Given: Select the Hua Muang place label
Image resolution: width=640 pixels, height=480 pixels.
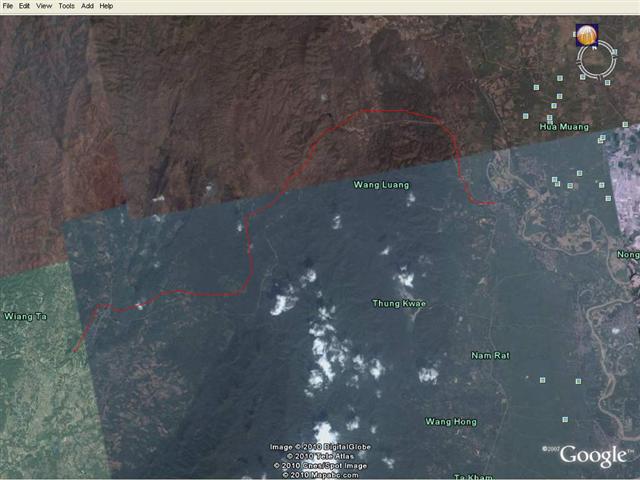Looking at the screenshot, I should point(564,127).
